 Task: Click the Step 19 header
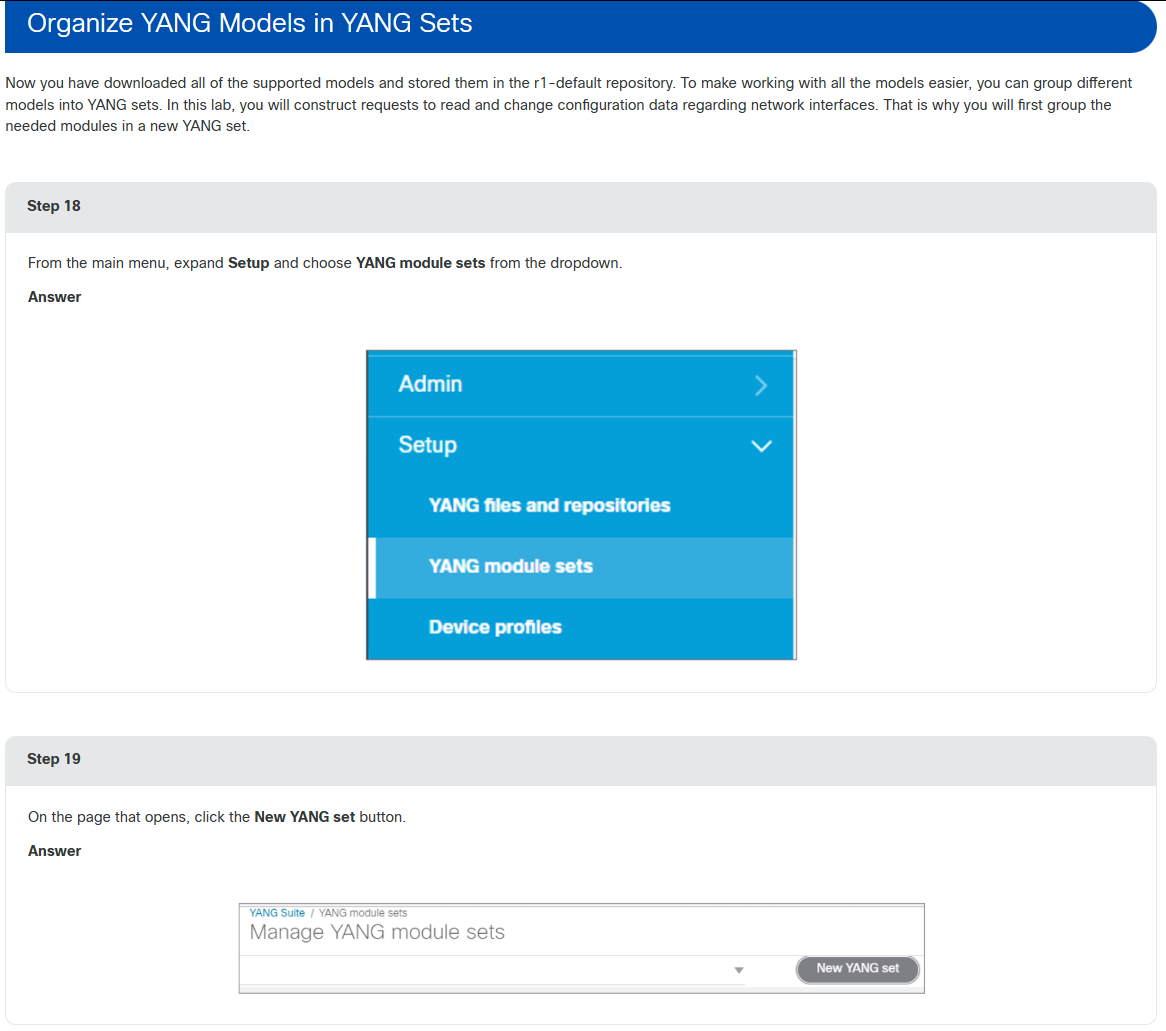pos(581,760)
